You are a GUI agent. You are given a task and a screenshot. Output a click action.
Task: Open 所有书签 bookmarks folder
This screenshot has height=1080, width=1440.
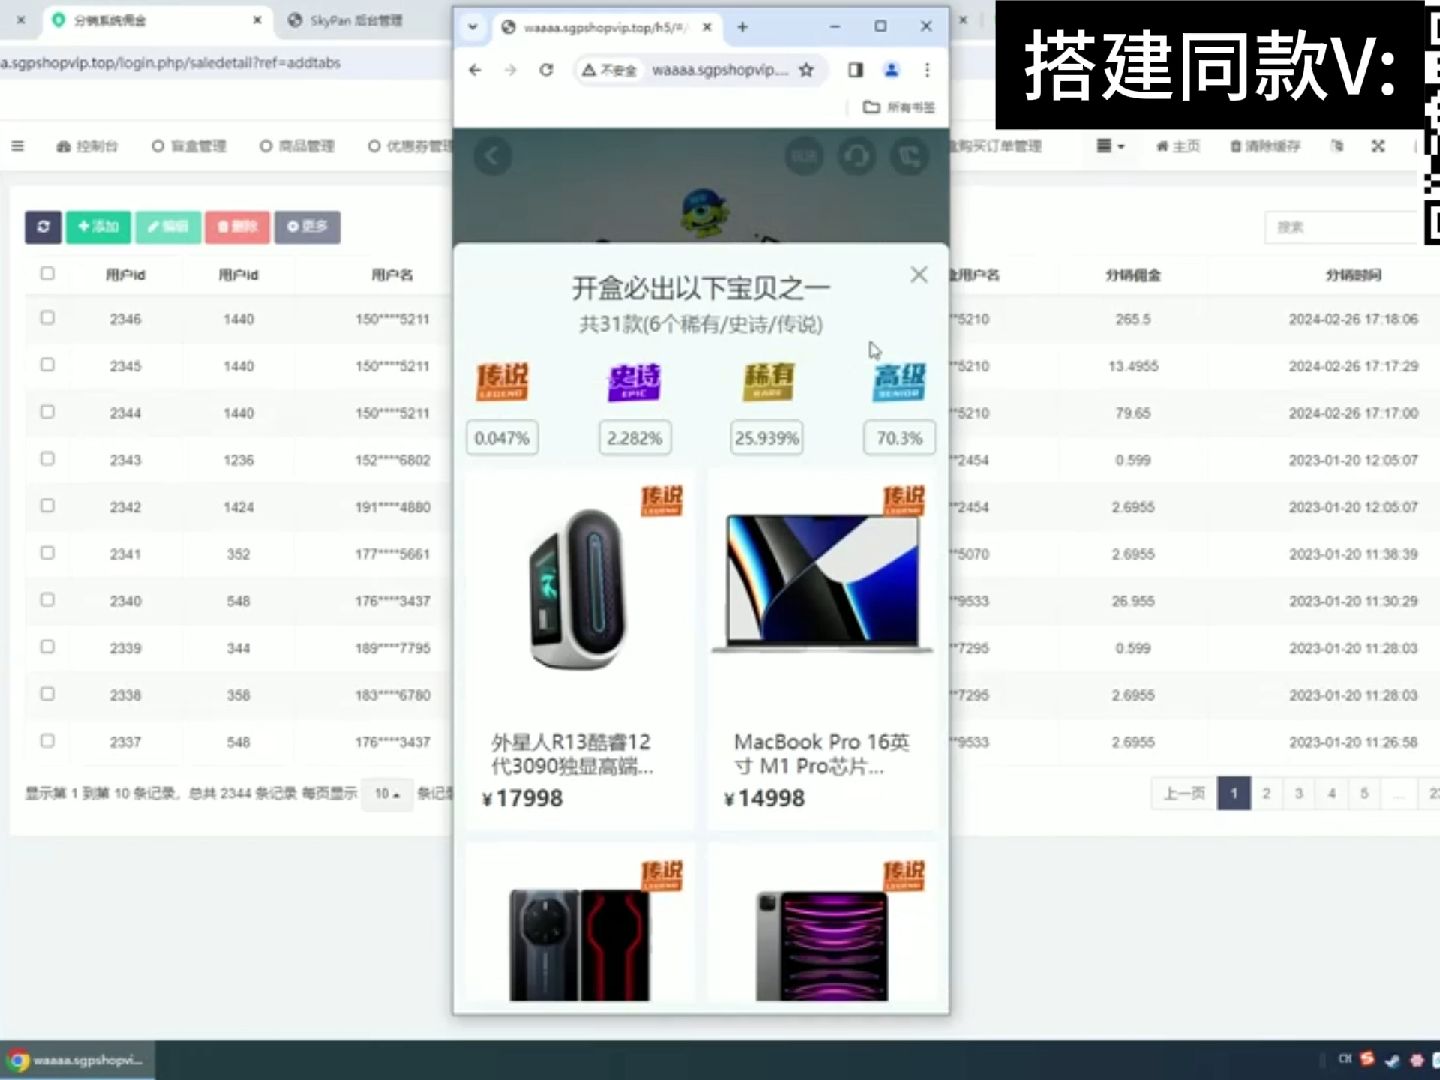(x=899, y=107)
